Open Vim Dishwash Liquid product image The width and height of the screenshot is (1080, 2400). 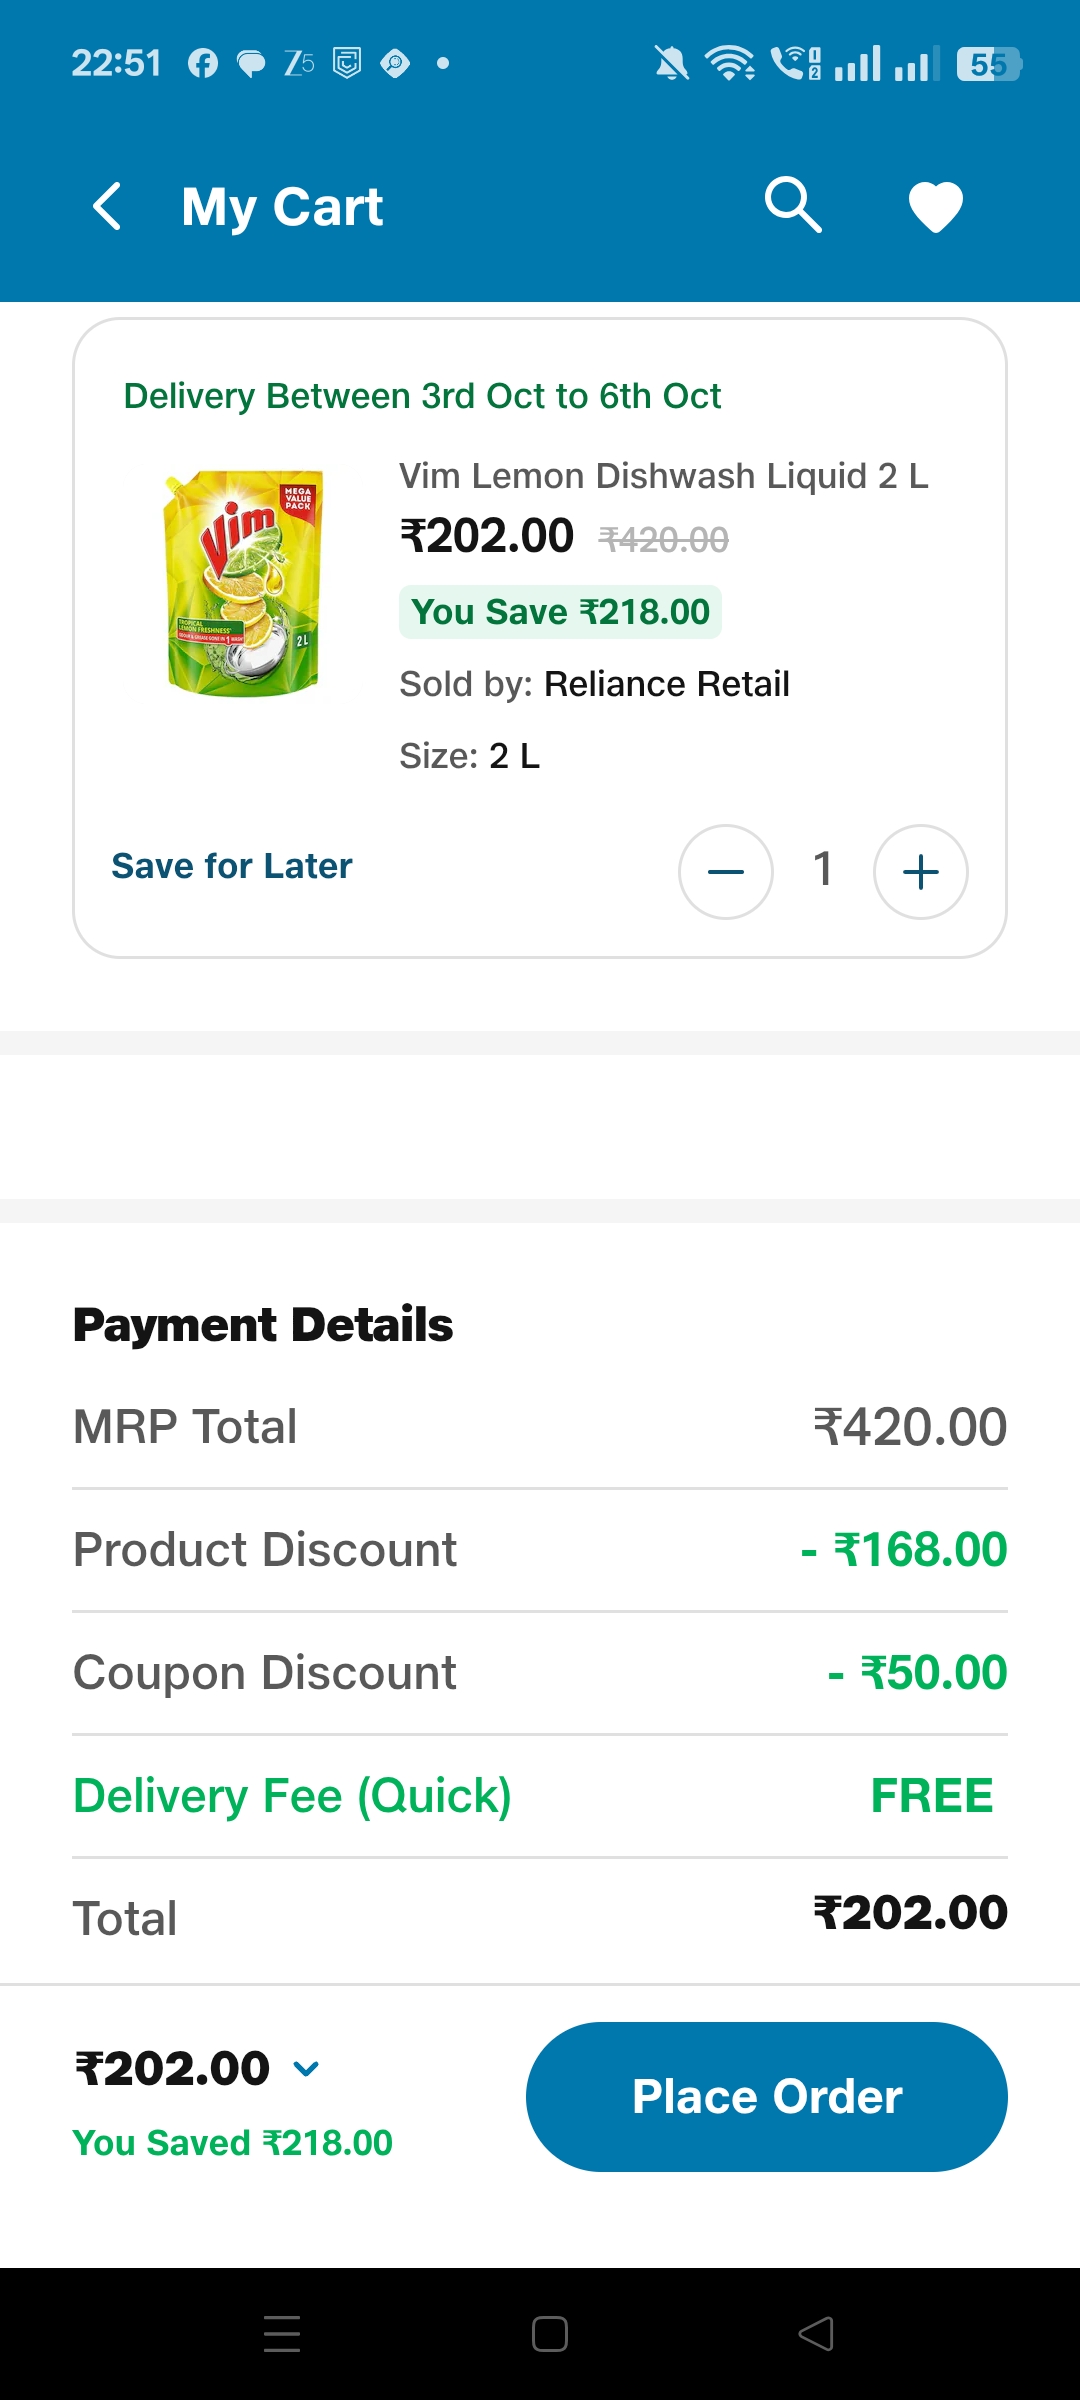click(x=244, y=583)
